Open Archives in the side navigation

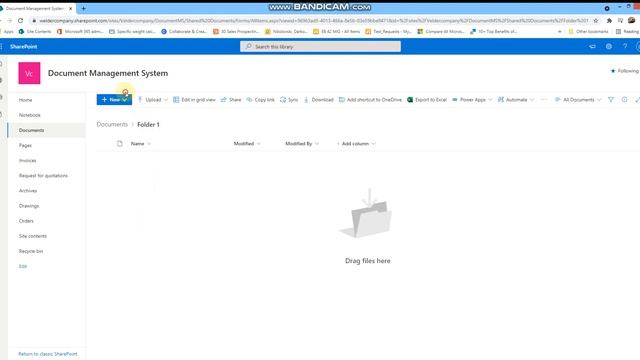click(x=28, y=191)
